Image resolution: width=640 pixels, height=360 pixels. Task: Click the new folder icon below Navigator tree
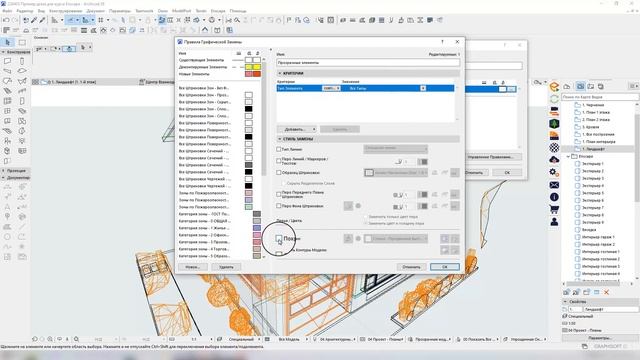tap(587, 292)
